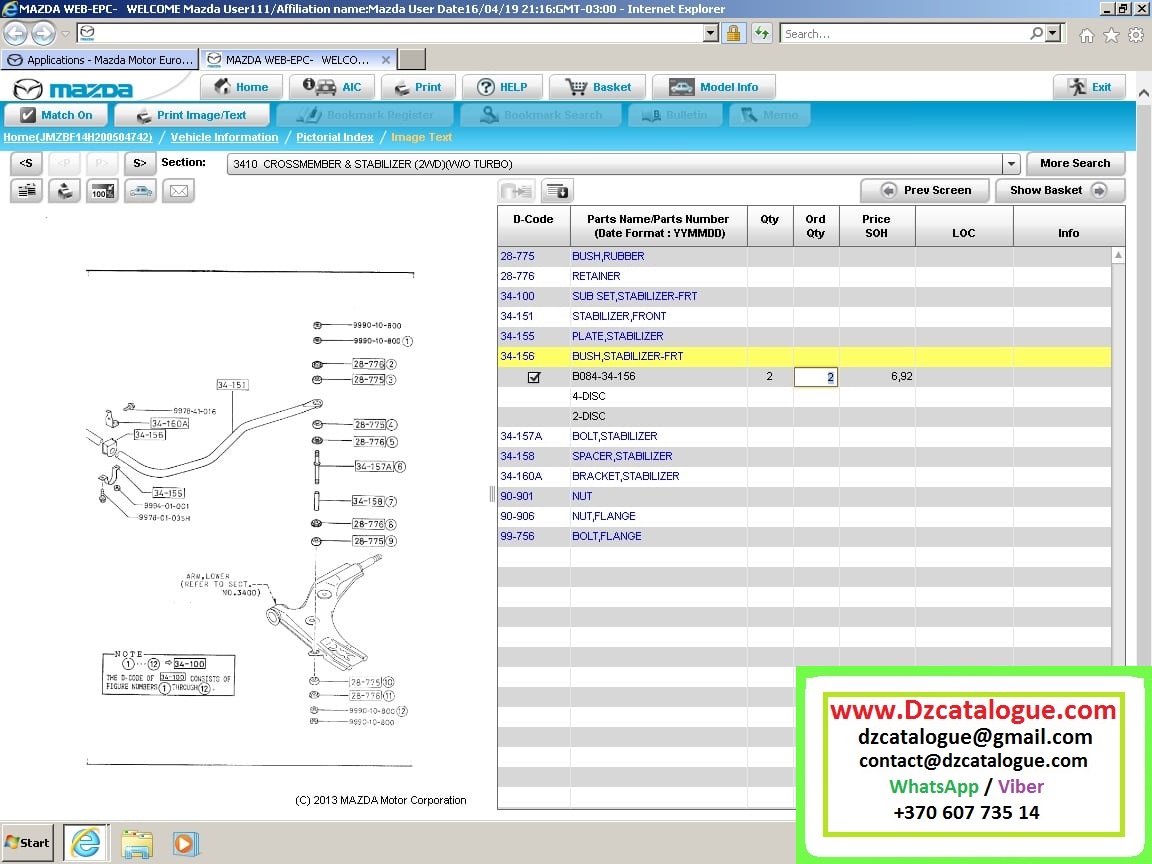Open the Windows Start menu

pyautogui.click(x=28, y=843)
